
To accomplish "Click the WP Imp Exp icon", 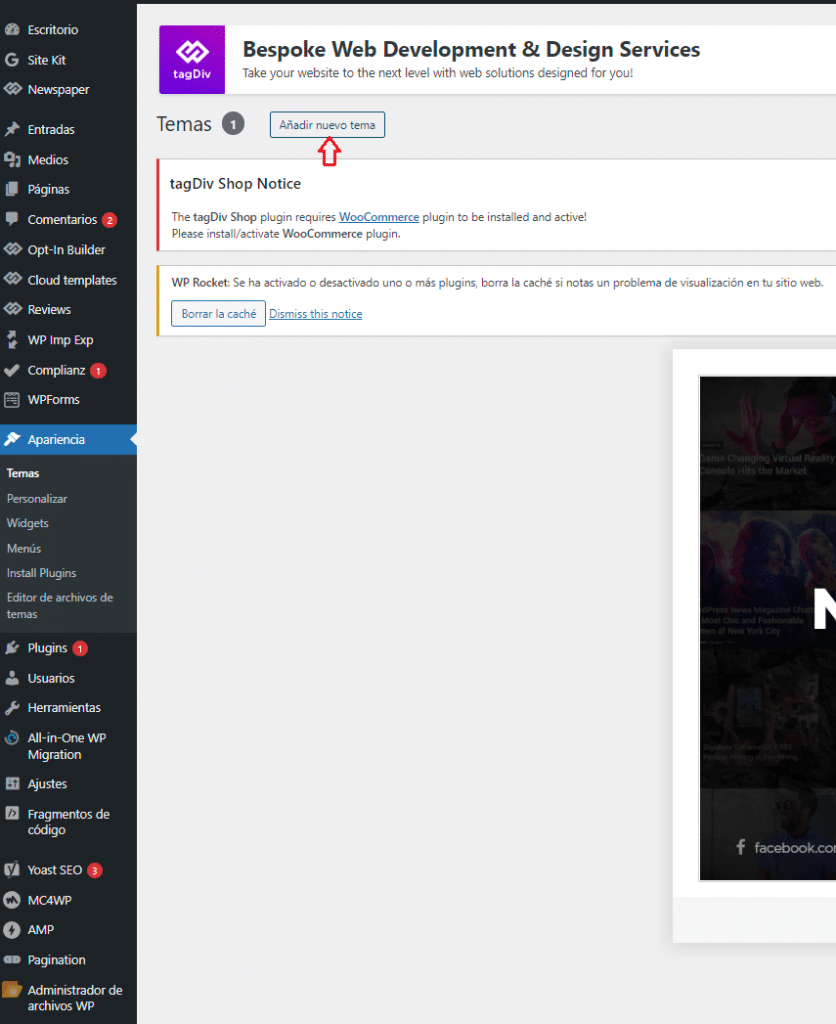I will (12, 340).
